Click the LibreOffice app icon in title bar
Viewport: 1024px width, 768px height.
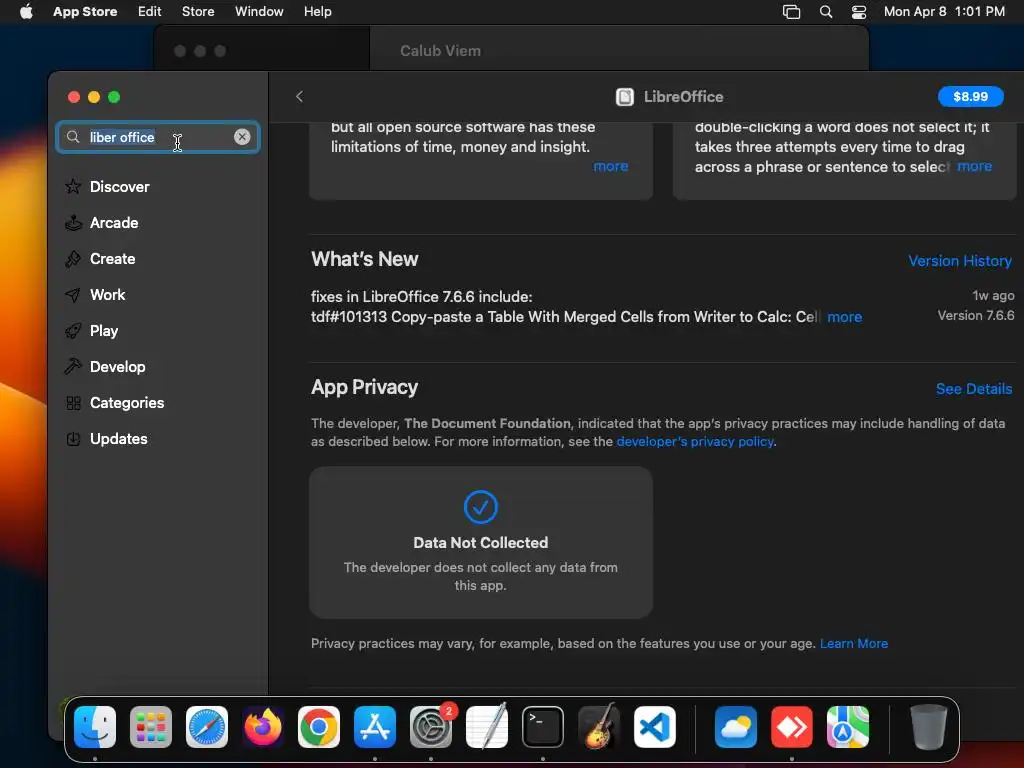[624, 97]
